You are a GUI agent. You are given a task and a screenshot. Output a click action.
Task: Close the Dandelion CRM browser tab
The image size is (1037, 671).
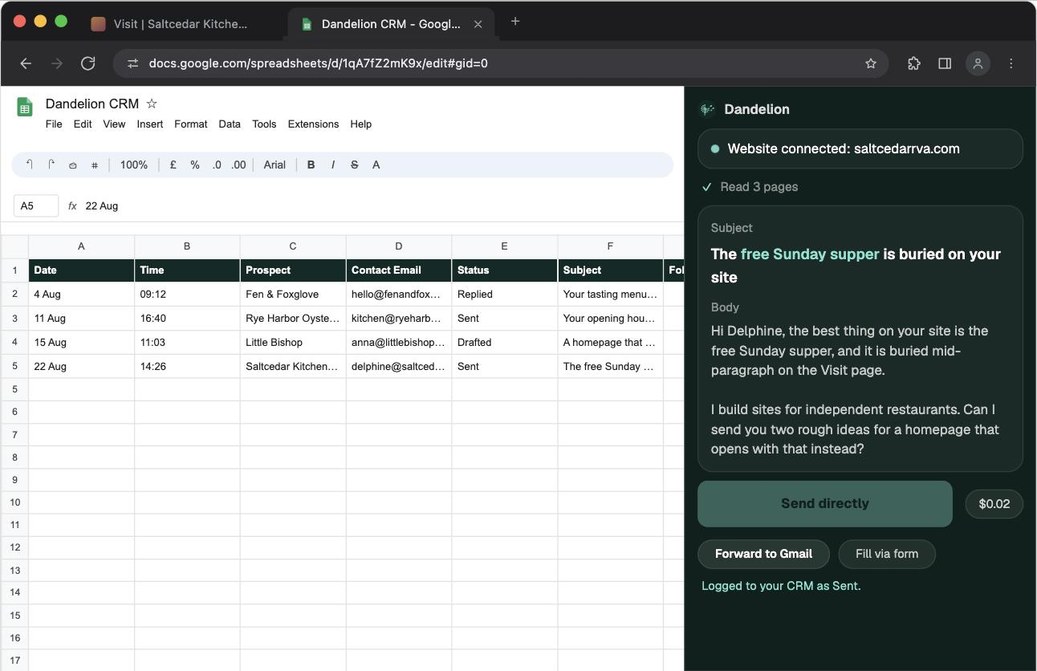477,24
